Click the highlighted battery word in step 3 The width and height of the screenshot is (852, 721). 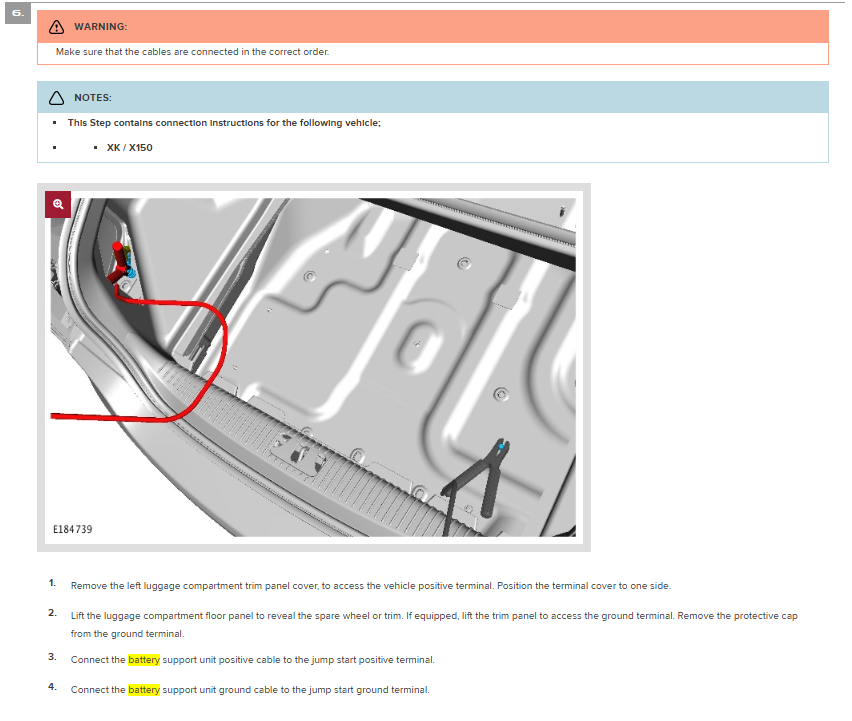click(143, 660)
